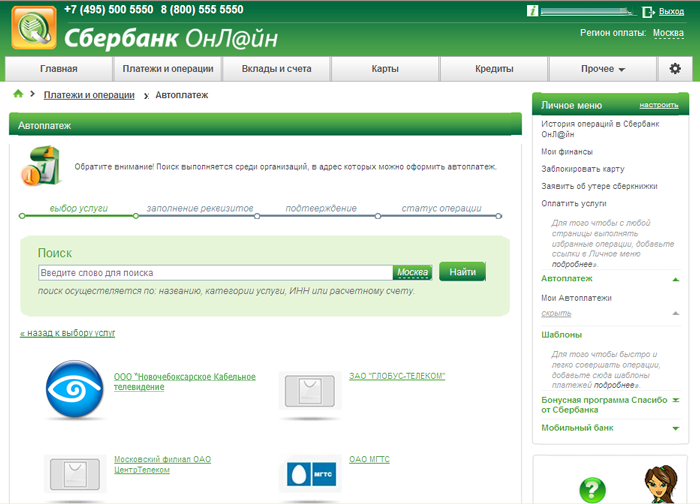This screenshot has width=700, height=504.
Task: Click the скрыть link
Action: (x=556, y=313)
